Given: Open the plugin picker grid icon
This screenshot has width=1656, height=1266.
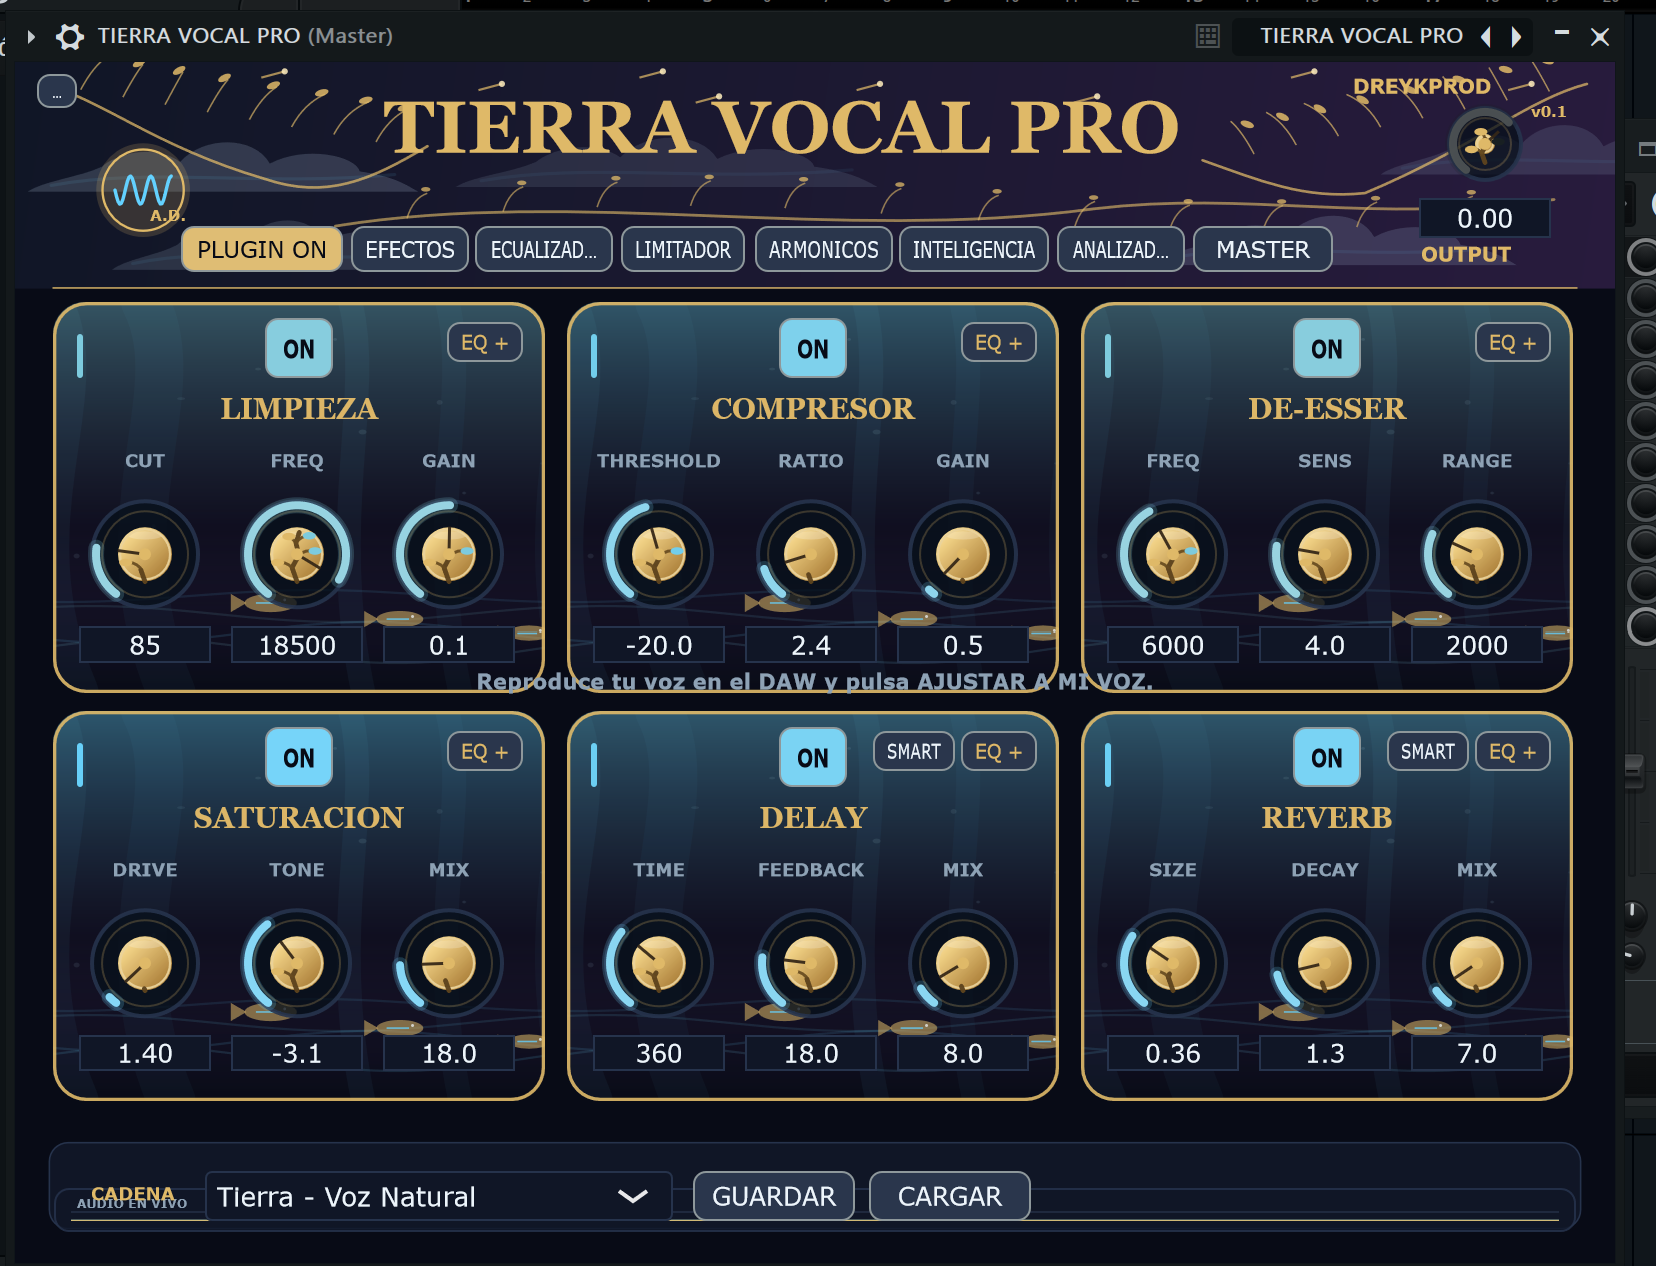Looking at the screenshot, I should pyautogui.click(x=1207, y=37).
